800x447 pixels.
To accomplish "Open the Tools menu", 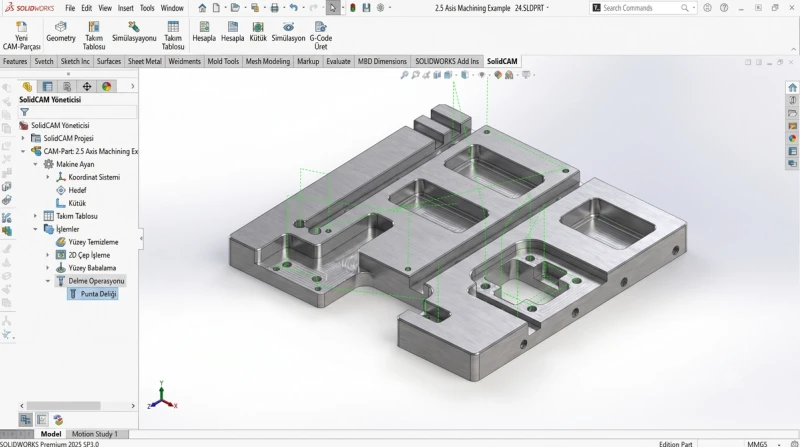I will pos(147,8).
